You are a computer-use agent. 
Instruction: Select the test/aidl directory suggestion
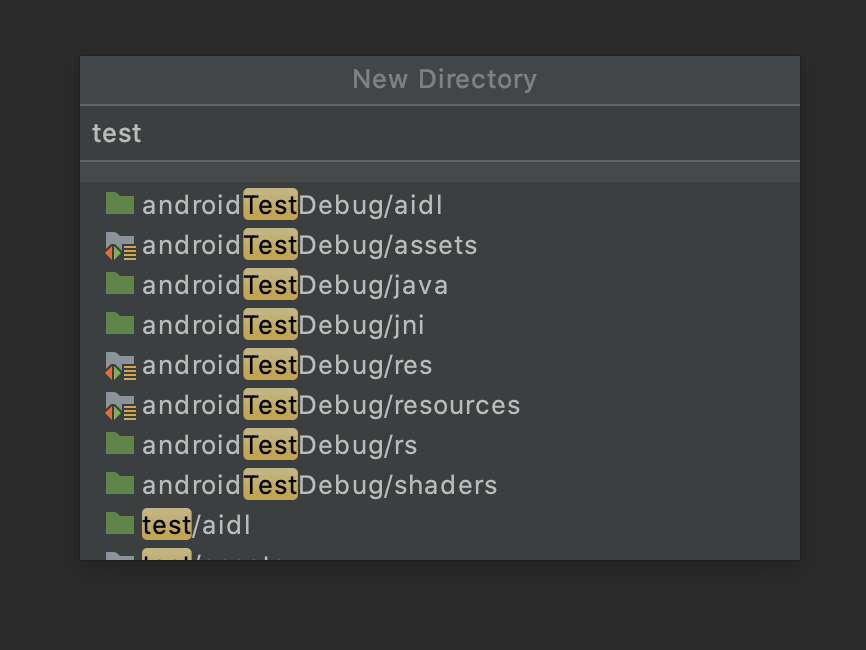pyautogui.click(x=195, y=524)
